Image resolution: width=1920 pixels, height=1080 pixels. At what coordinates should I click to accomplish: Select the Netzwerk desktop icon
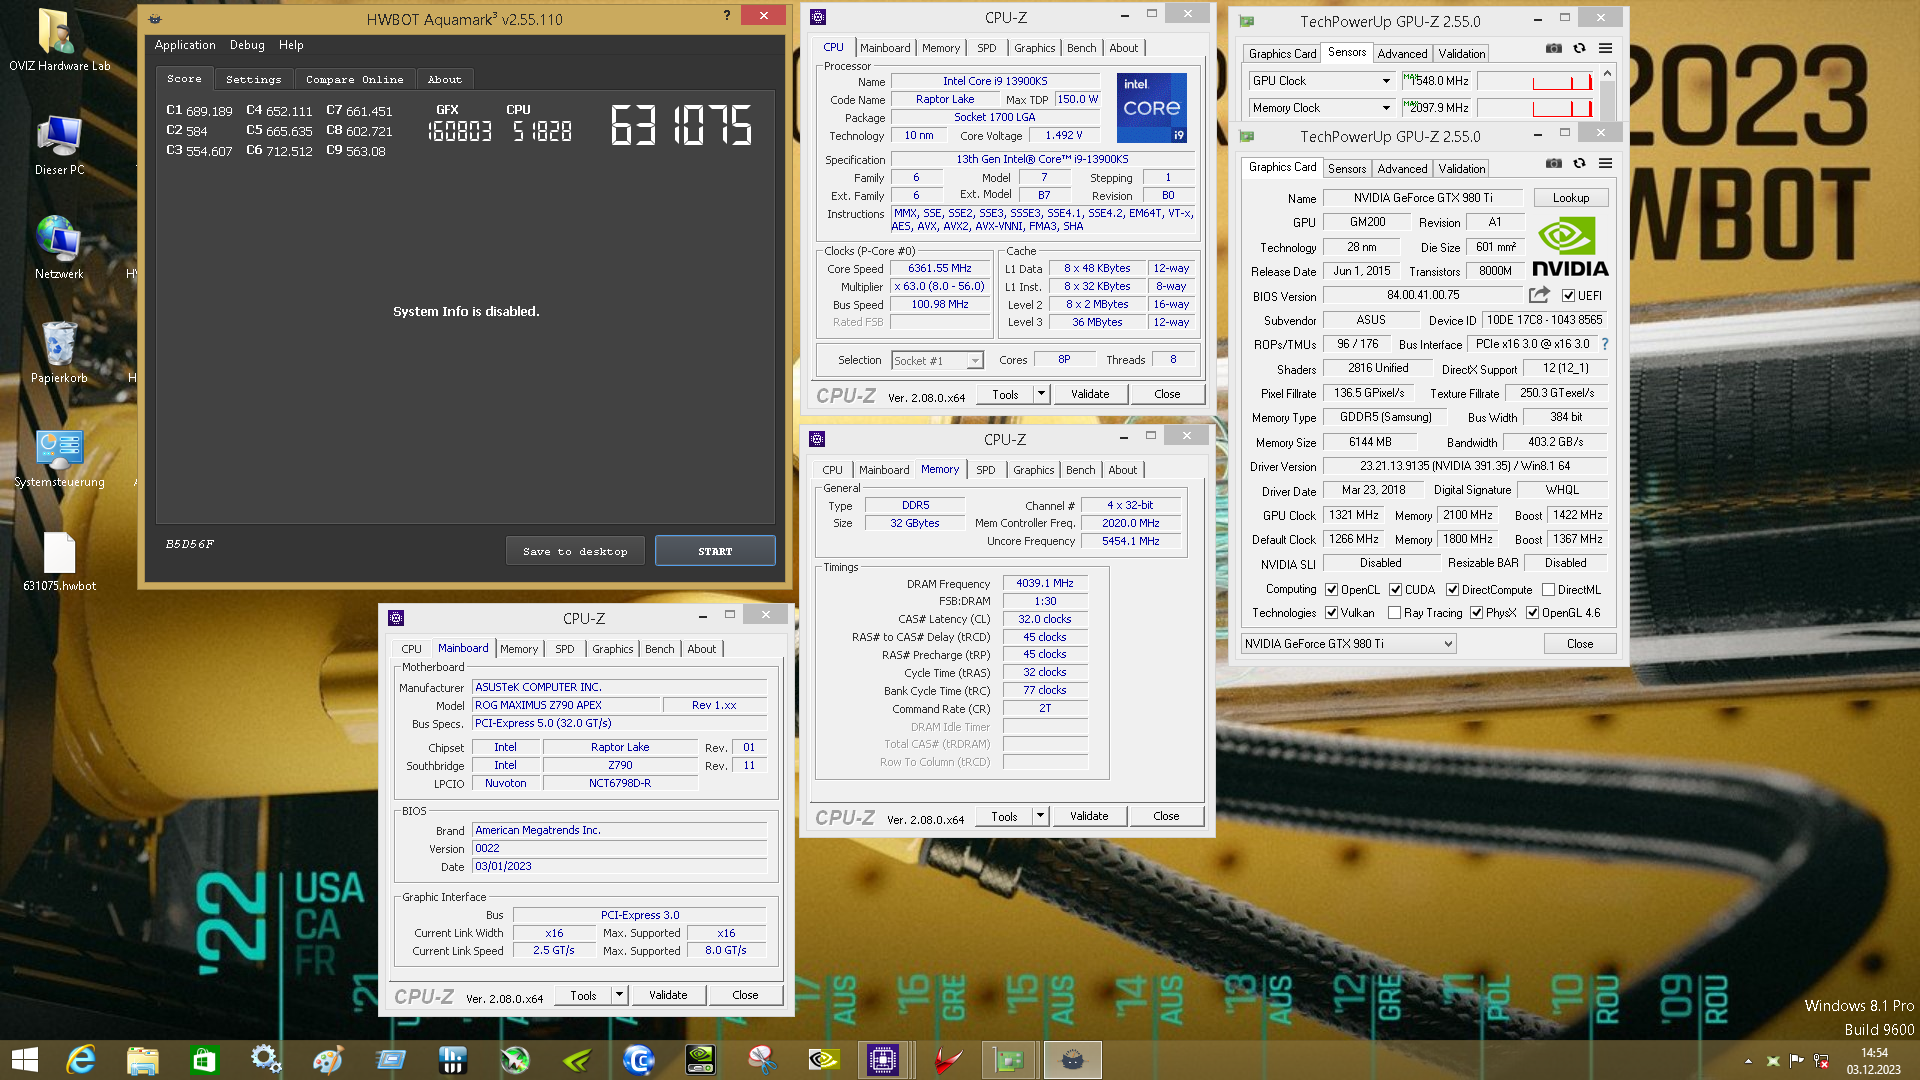59,248
